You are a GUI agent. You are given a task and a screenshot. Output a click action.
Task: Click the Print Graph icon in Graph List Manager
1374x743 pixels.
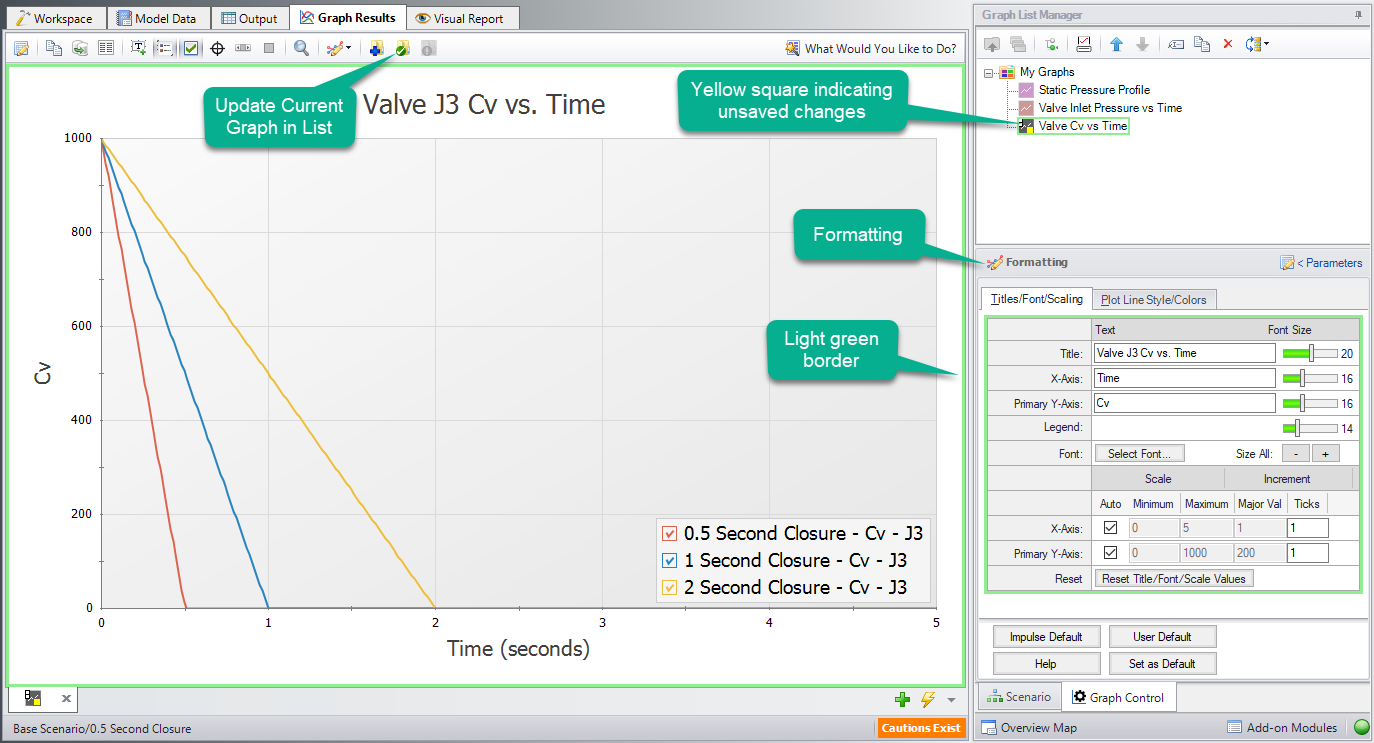click(1084, 44)
